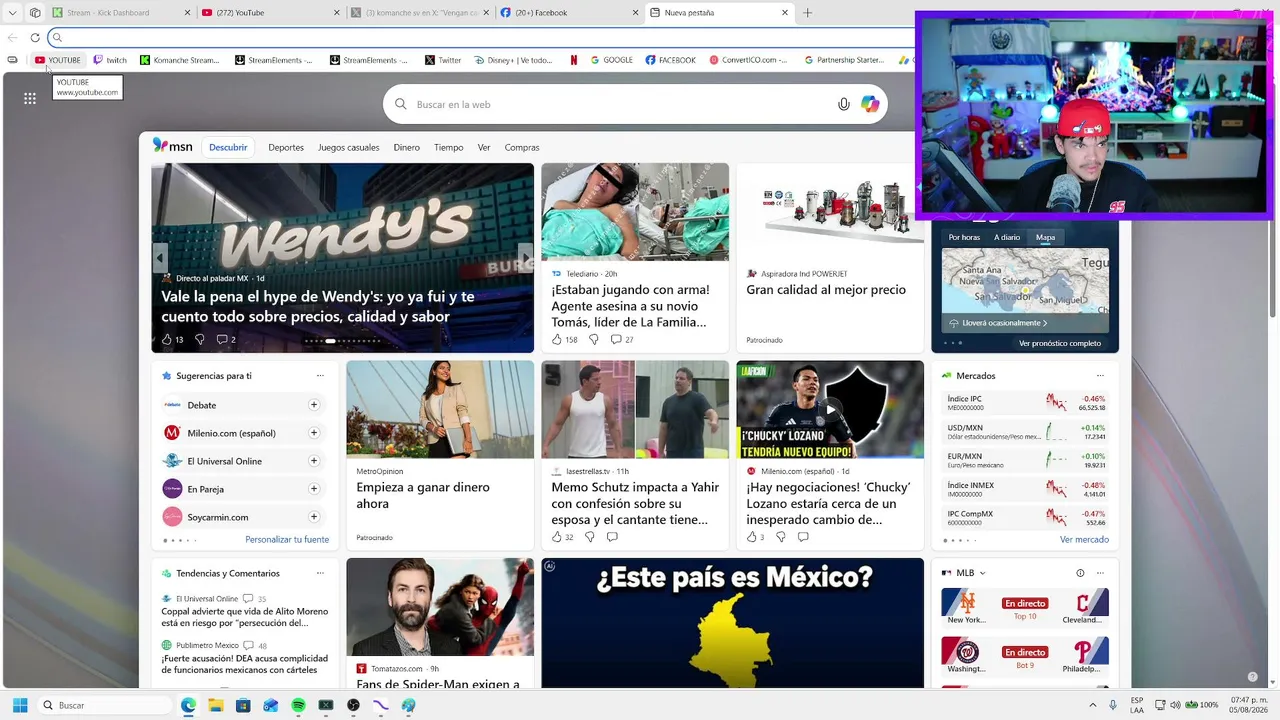1280x720 pixels.
Task: Click Personalizar tu fuente link
Action: [287, 540]
